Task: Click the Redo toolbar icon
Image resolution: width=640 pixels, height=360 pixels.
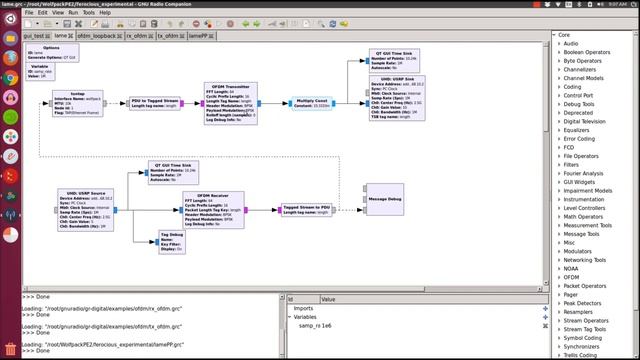Action: point(181,24)
